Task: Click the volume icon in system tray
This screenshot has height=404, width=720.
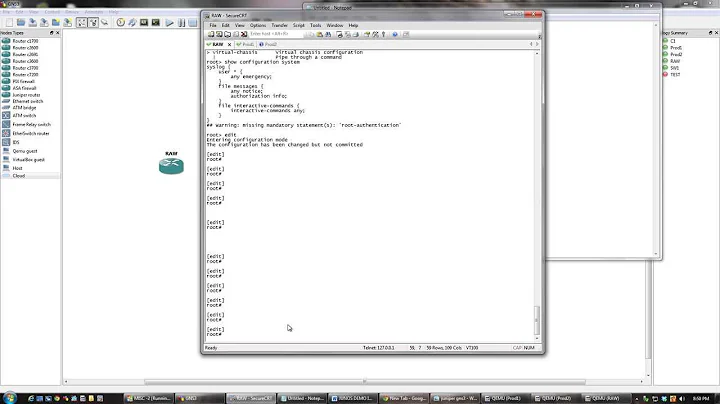Action: tap(681, 398)
